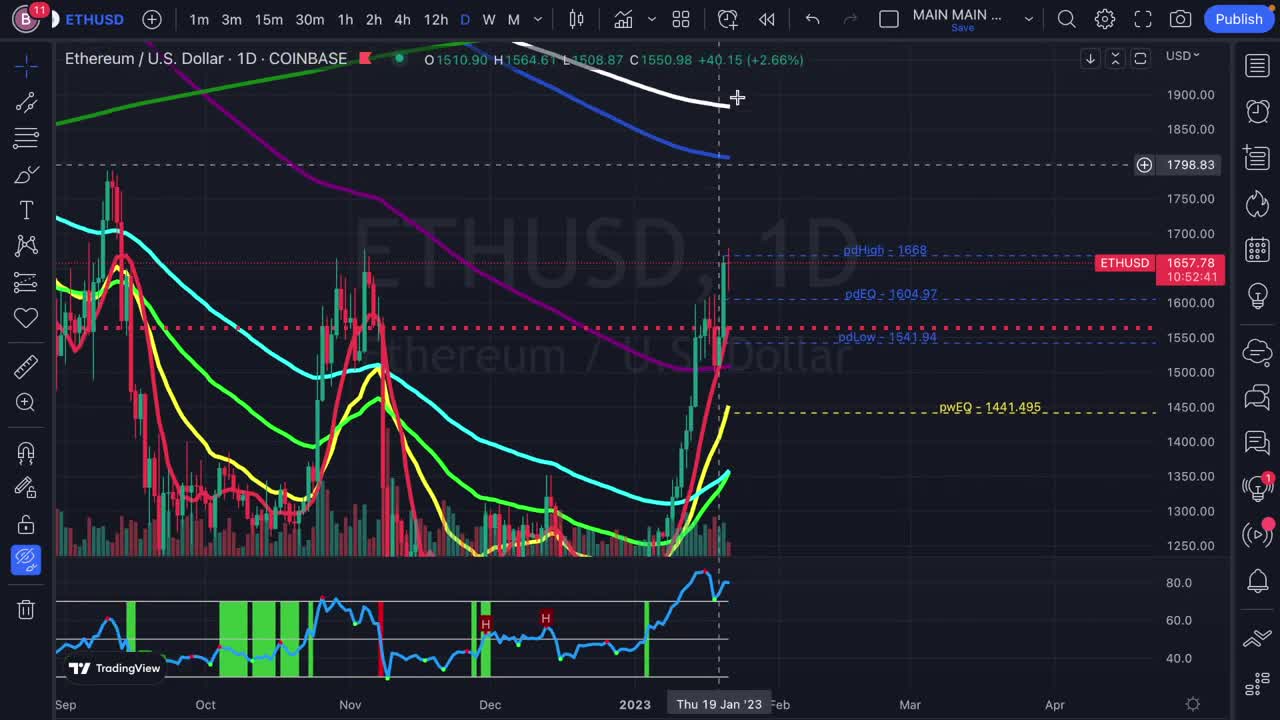
Task: Open the user profile avatar menu
Action: (26, 19)
